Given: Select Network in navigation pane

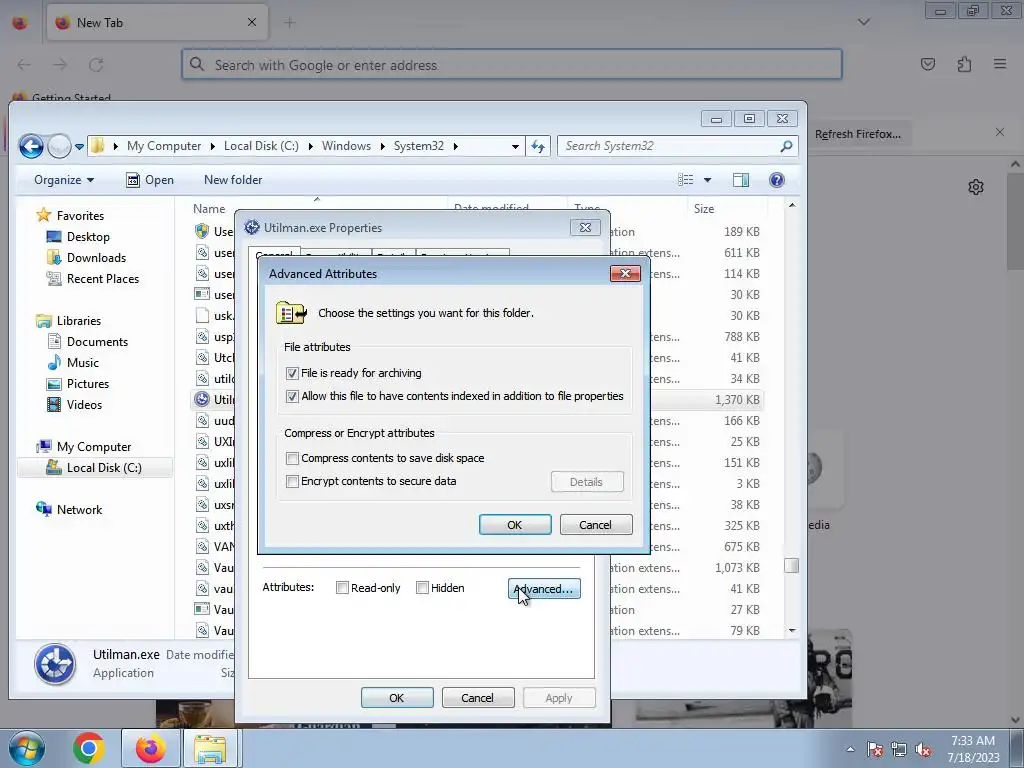Looking at the screenshot, I should click(70, 509).
